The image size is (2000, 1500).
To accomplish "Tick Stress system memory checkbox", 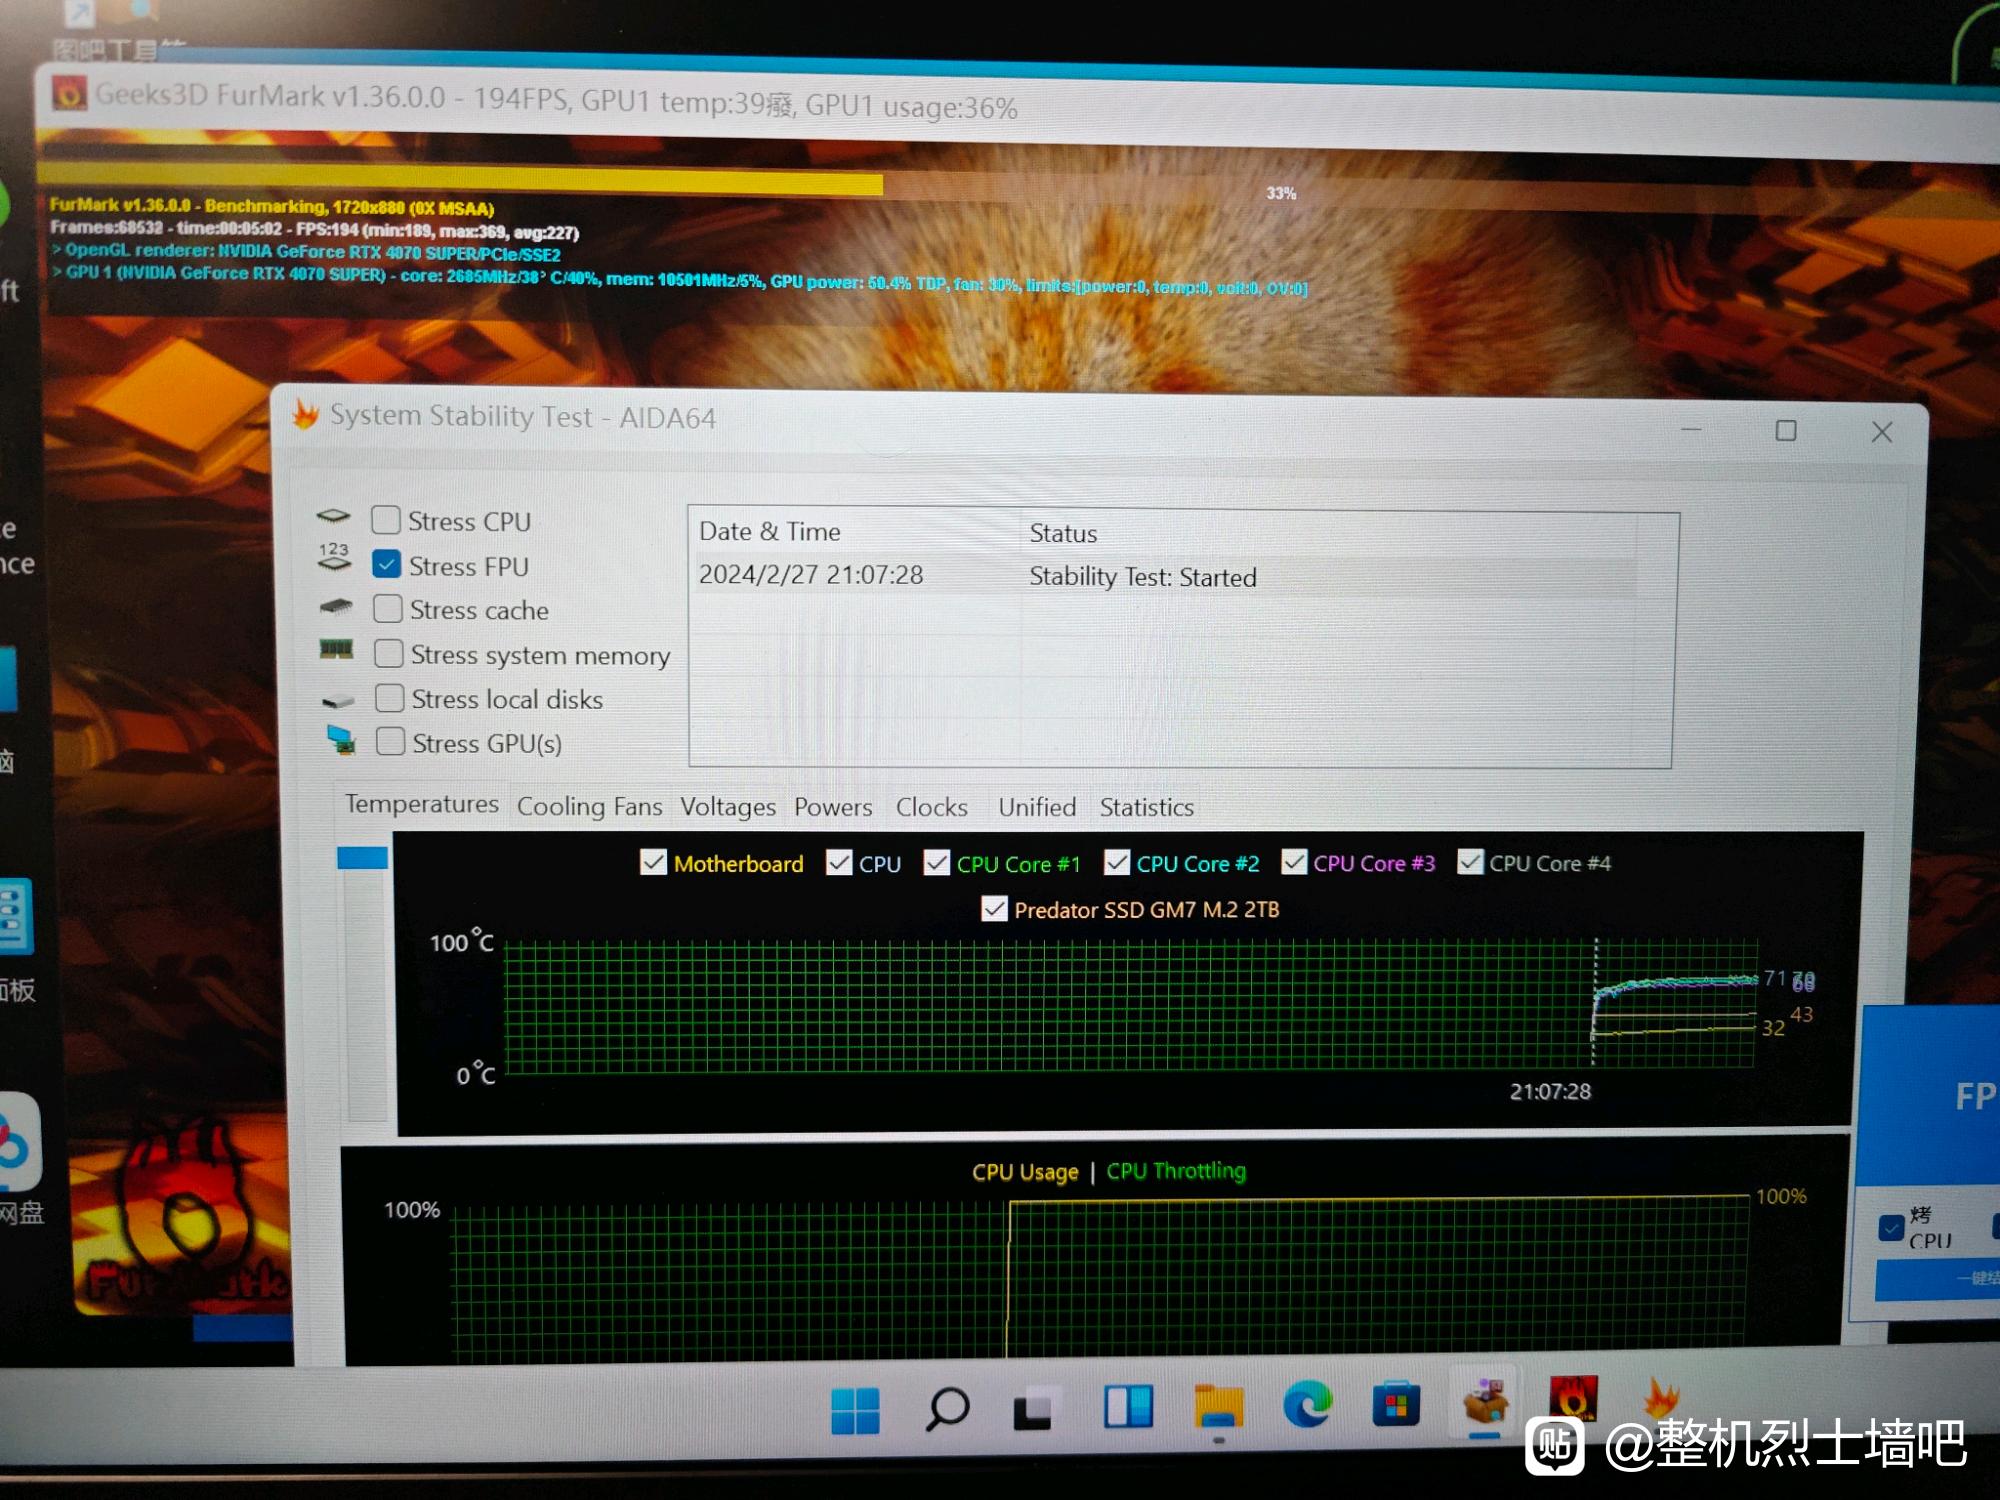I will click(389, 654).
